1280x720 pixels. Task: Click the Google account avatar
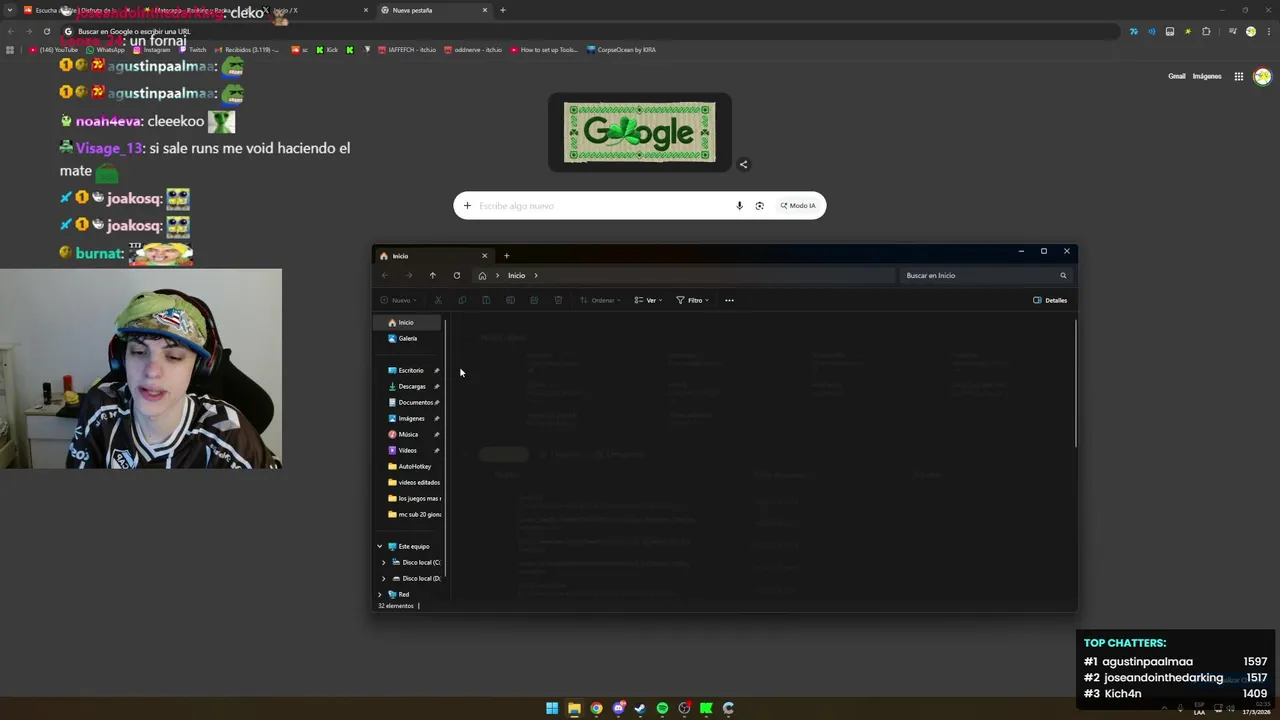pos(1262,76)
